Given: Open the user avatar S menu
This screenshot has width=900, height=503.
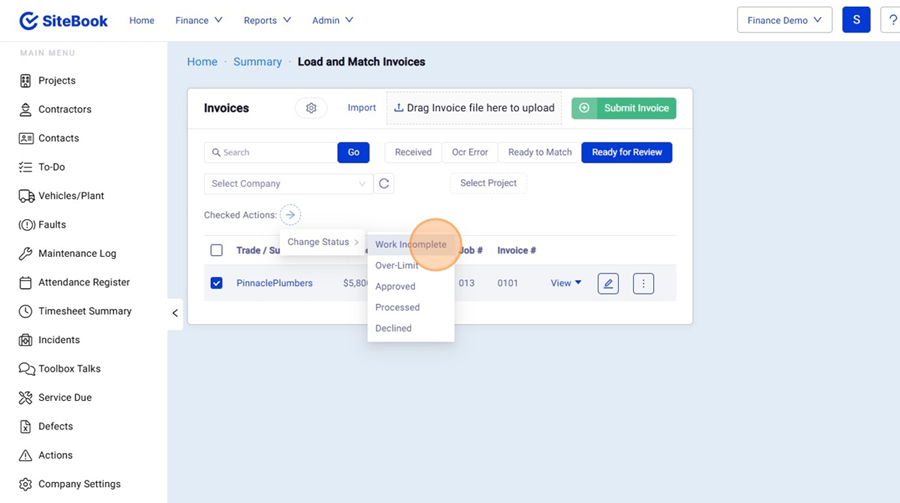Looking at the screenshot, I should click(x=856, y=20).
